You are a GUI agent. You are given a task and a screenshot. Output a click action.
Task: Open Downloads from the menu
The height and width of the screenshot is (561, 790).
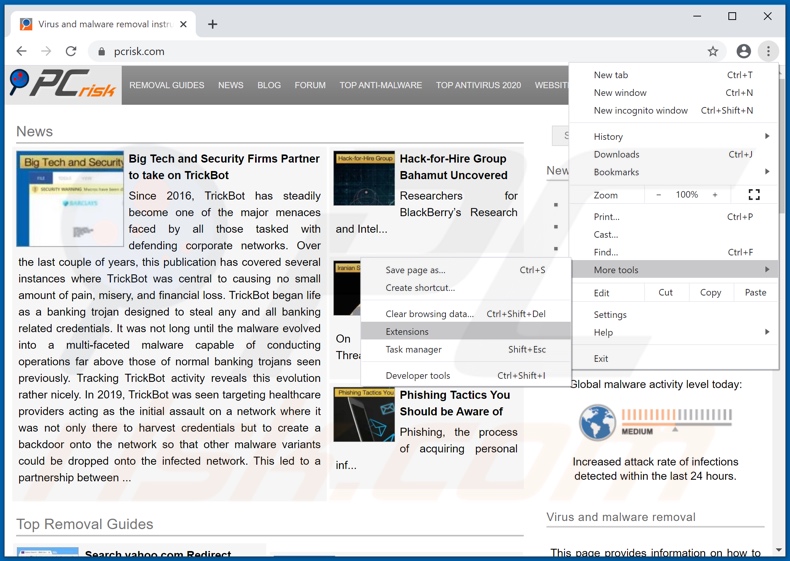pyautogui.click(x=674, y=154)
